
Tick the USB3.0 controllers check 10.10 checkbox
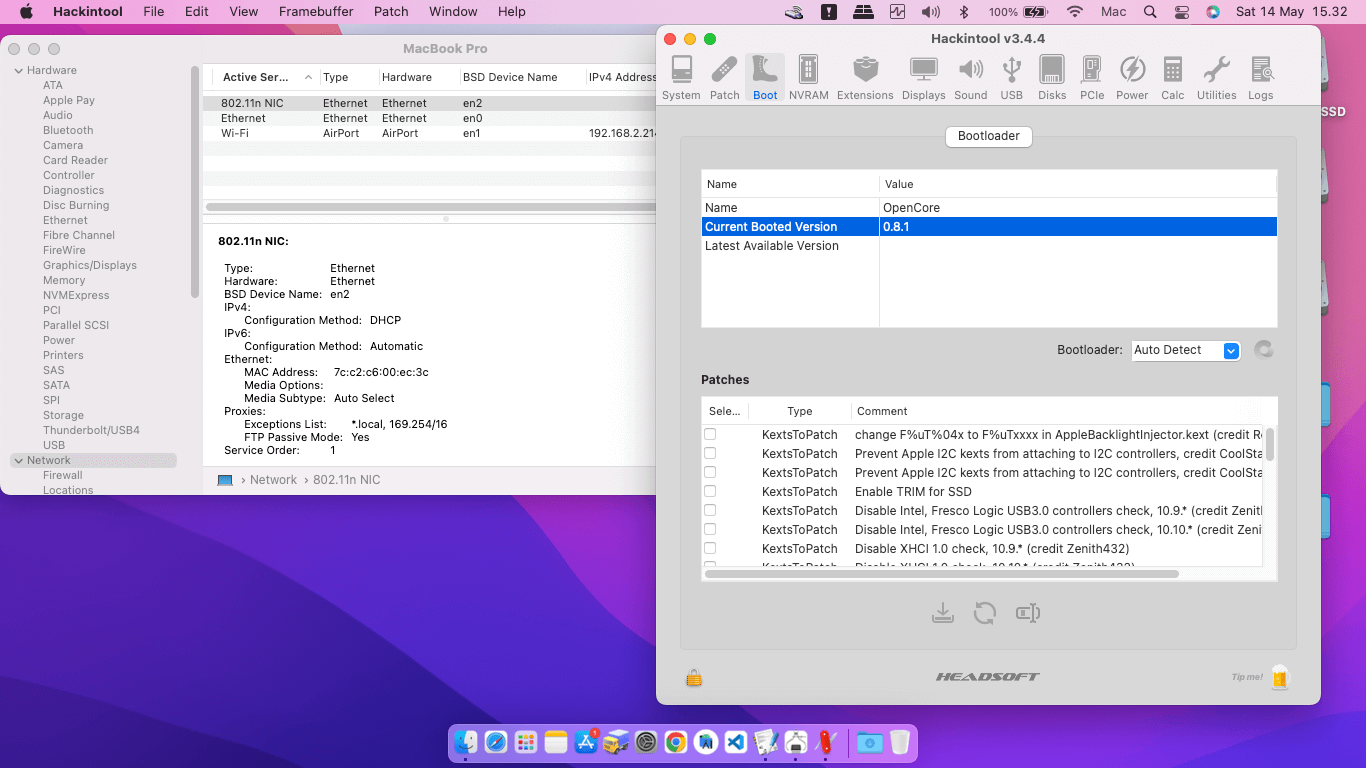(x=710, y=530)
